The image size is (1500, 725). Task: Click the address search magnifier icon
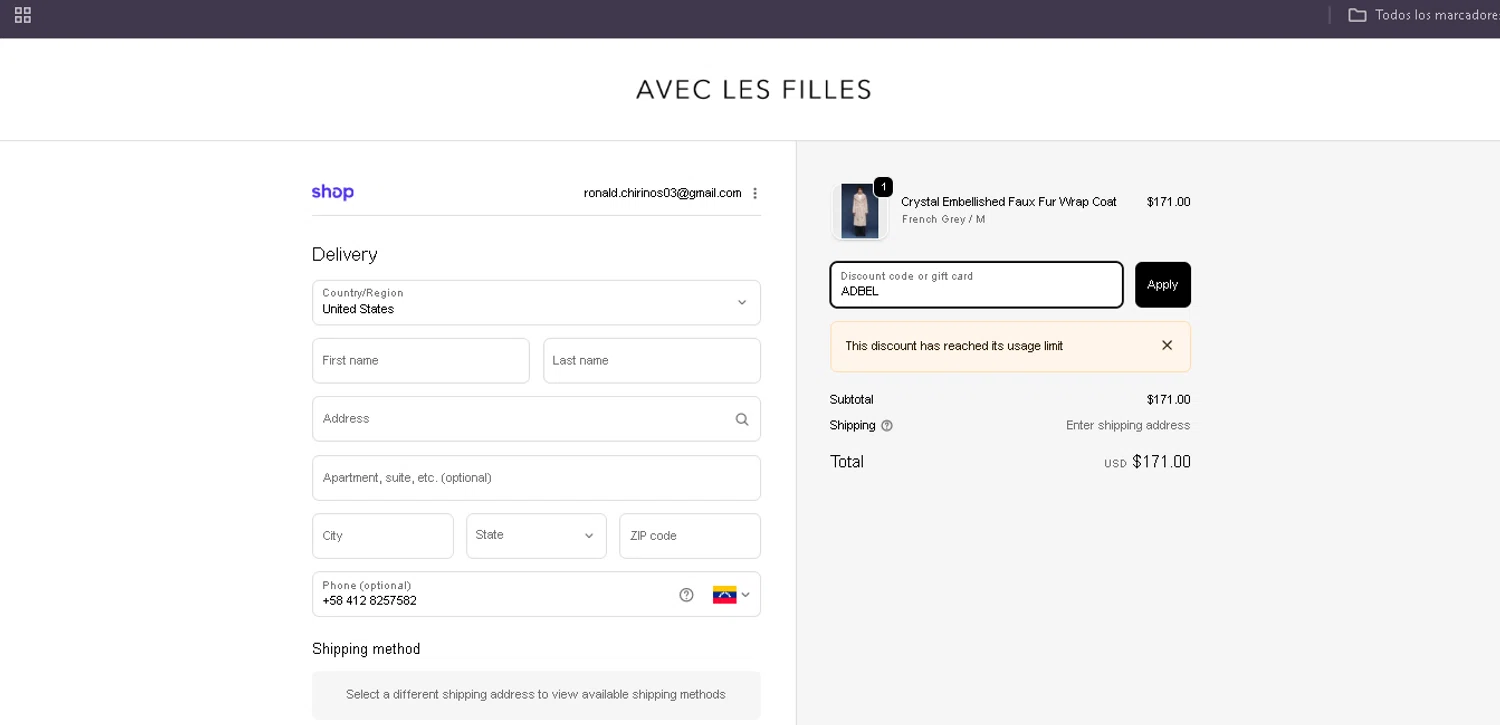[742, 419]
